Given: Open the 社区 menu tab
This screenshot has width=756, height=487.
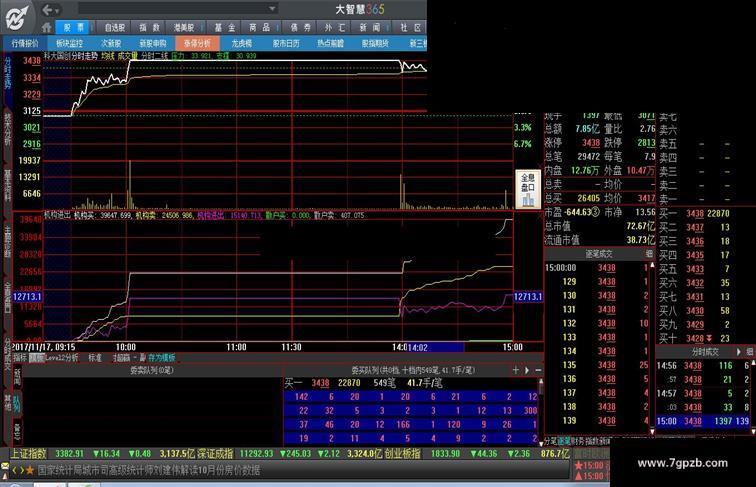Looking at the screenshot, I should click(410, 27).
